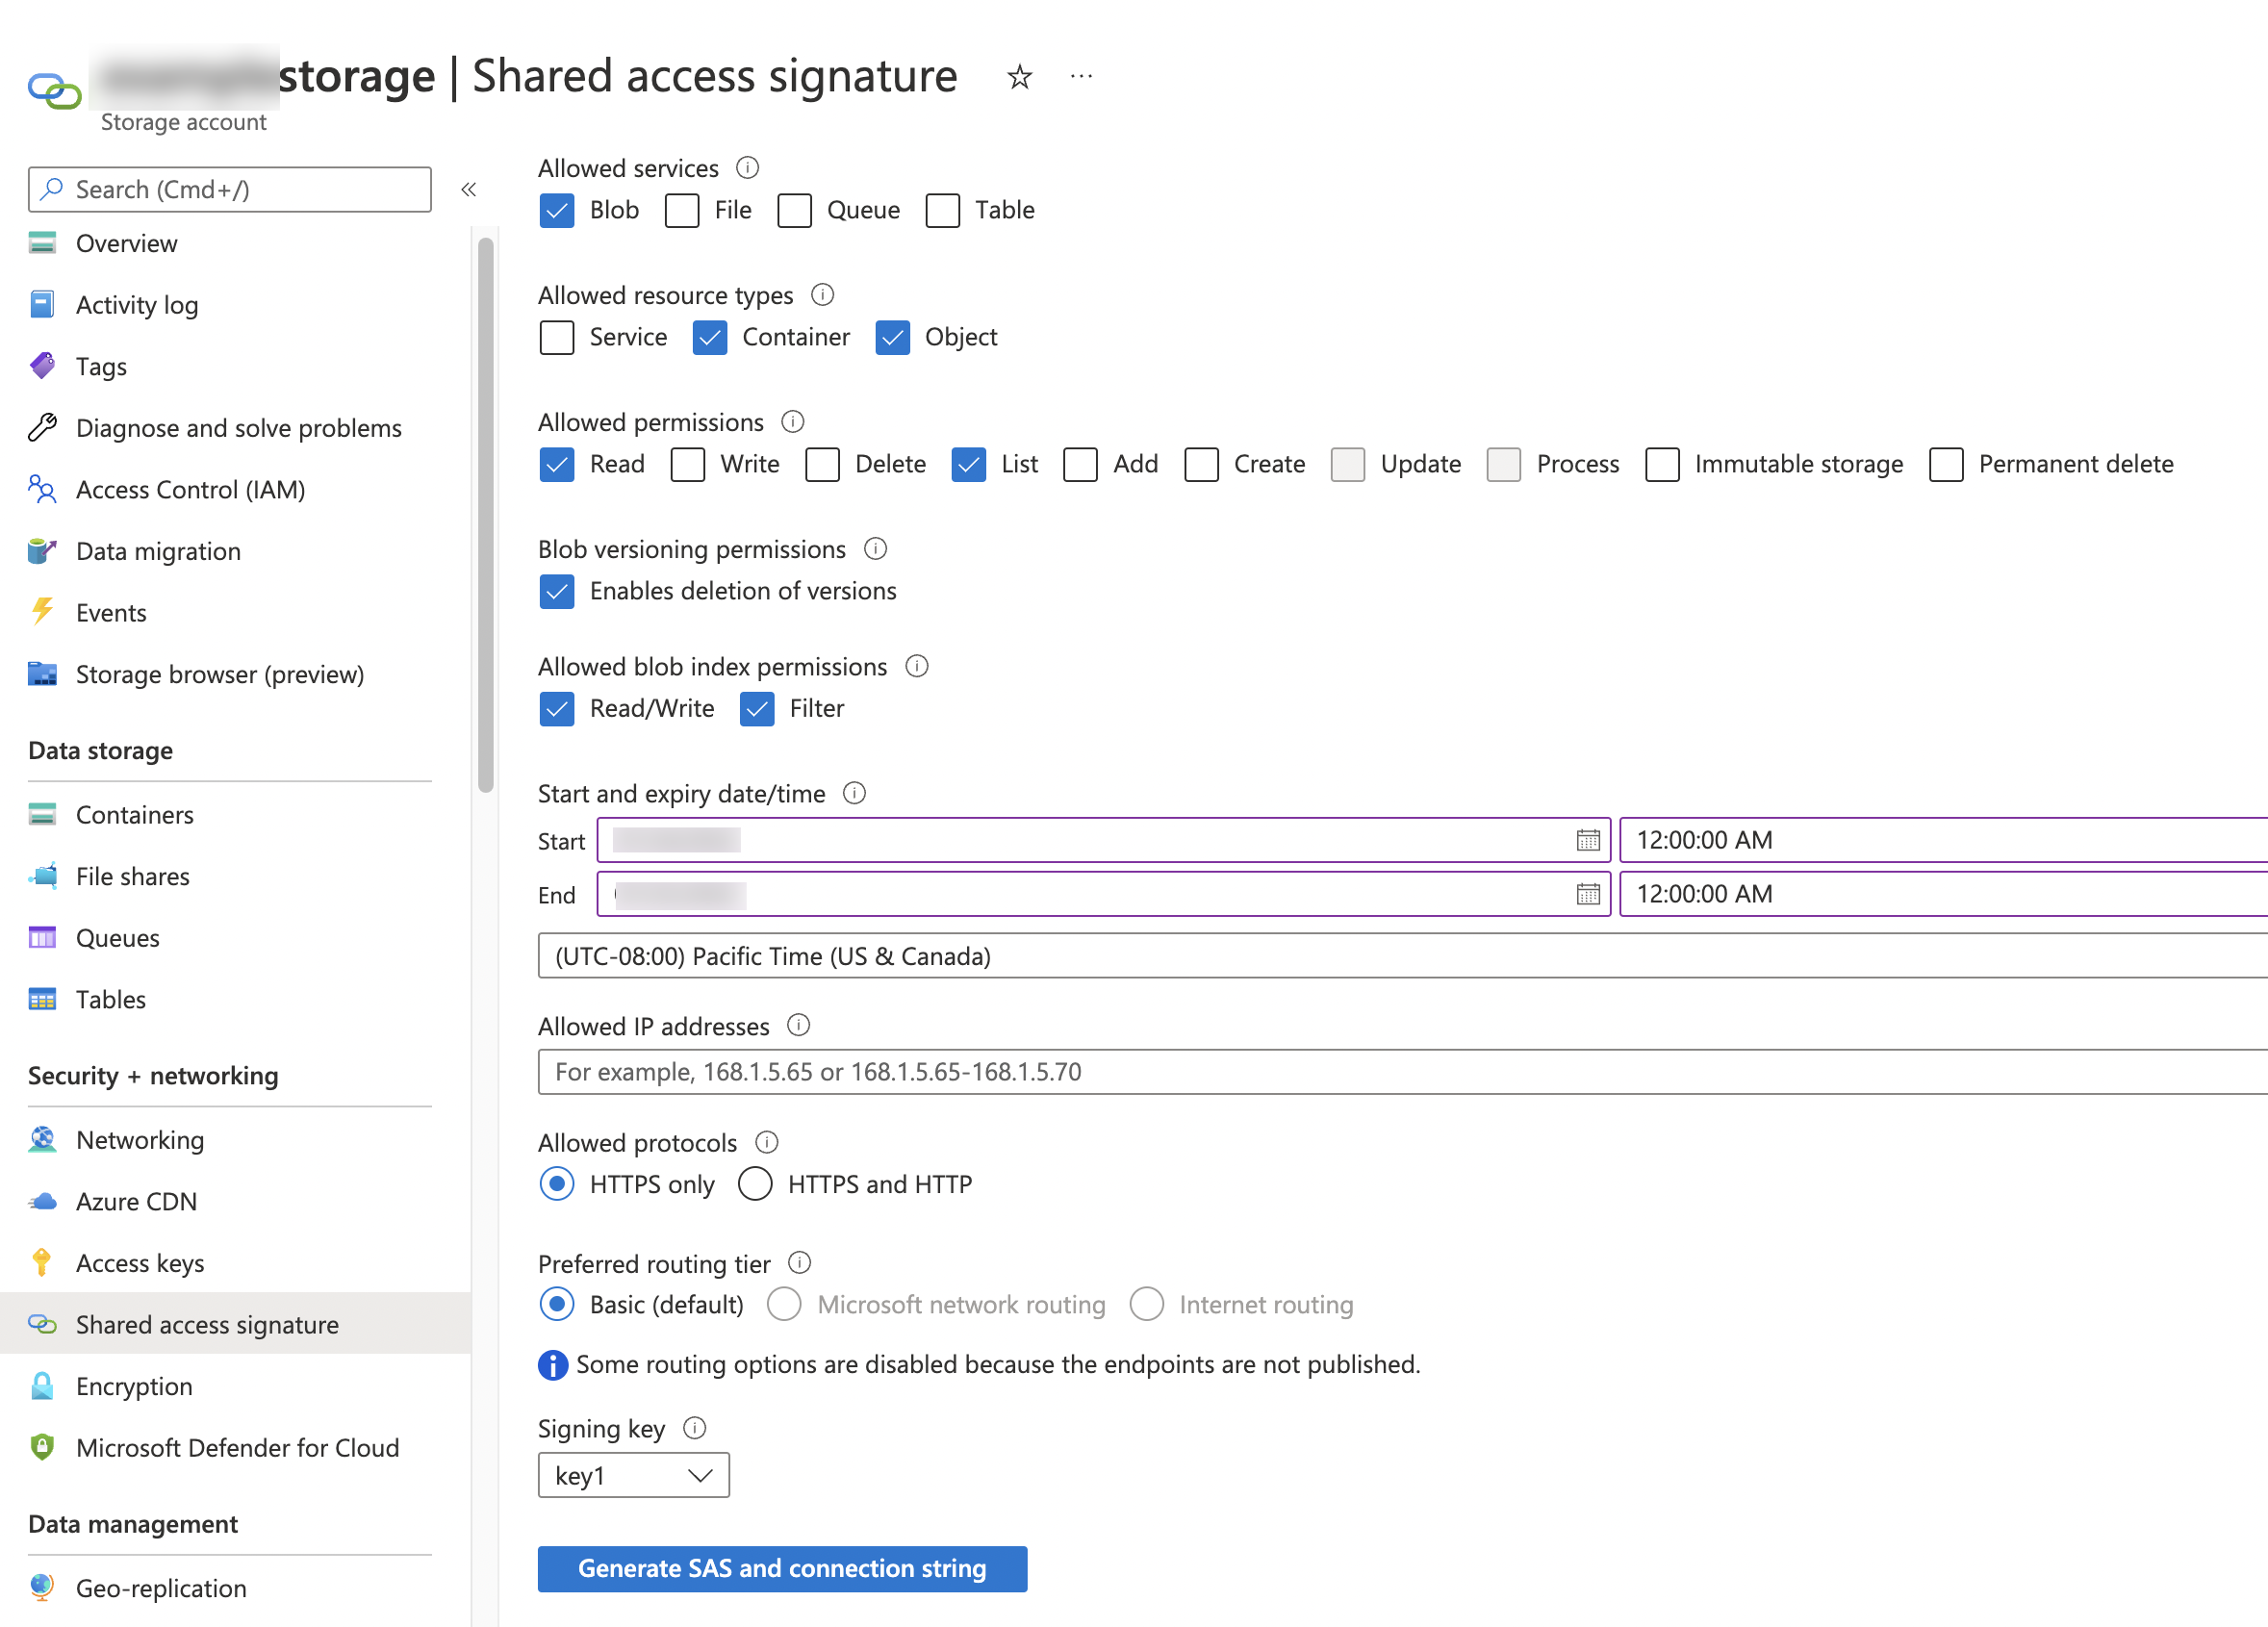Go to the Overview menu entry
2268x1627 pixels.
pyautogui.click(x=126, y=243)
